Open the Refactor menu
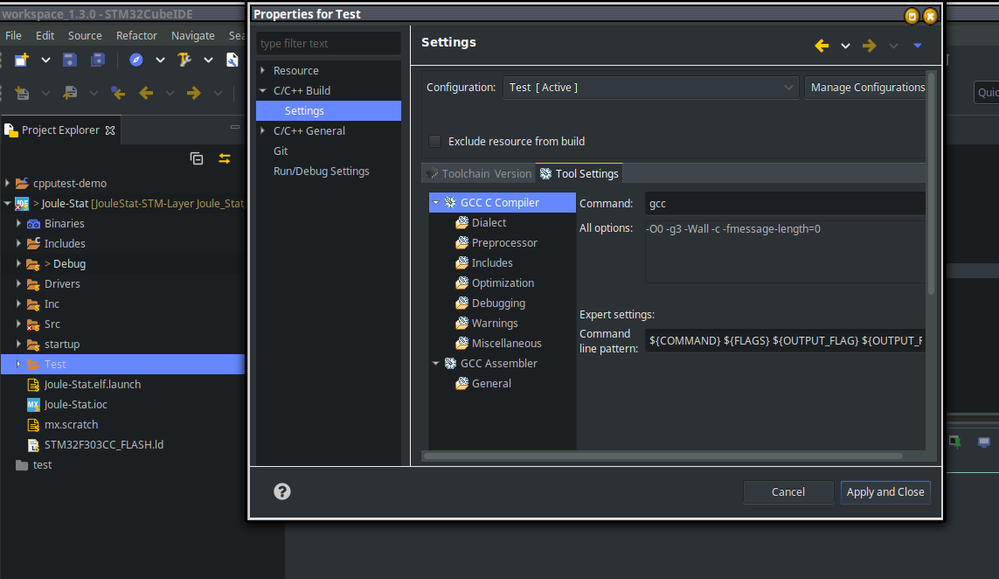 (136, 36)
